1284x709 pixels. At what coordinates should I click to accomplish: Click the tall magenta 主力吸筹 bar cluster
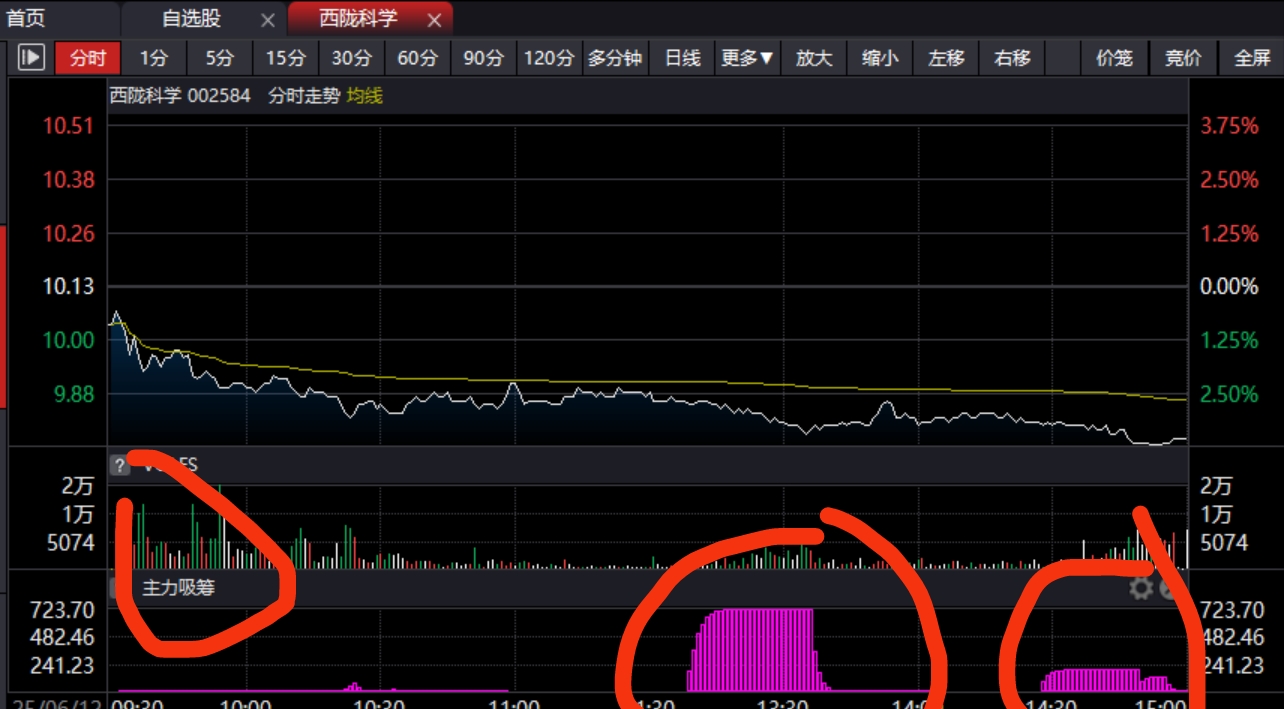(x=759, y=649)
